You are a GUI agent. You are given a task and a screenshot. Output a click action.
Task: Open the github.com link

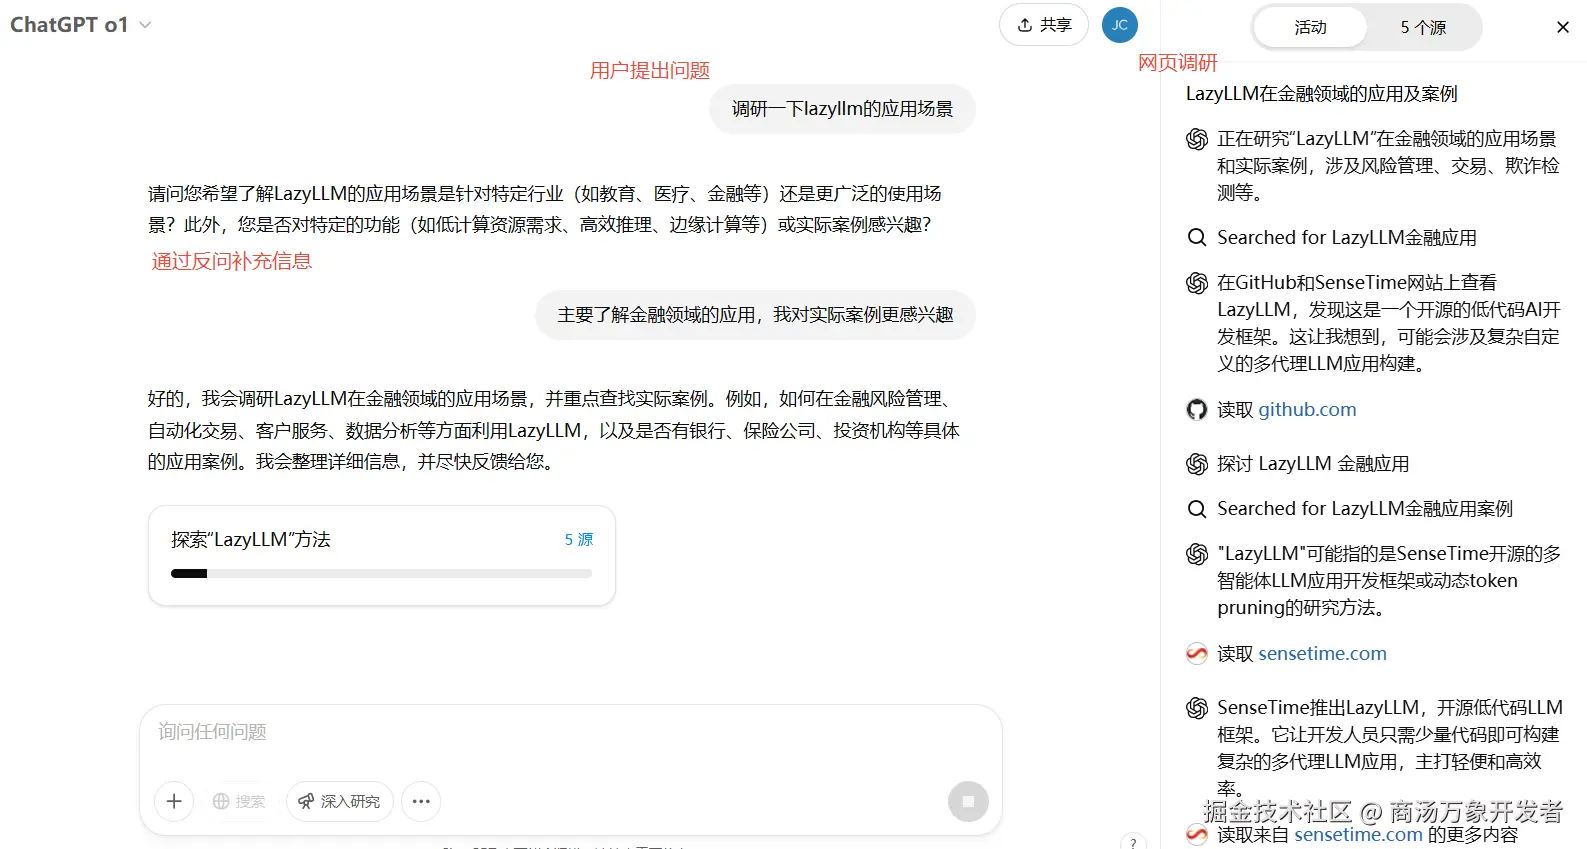click(1307, 409)
